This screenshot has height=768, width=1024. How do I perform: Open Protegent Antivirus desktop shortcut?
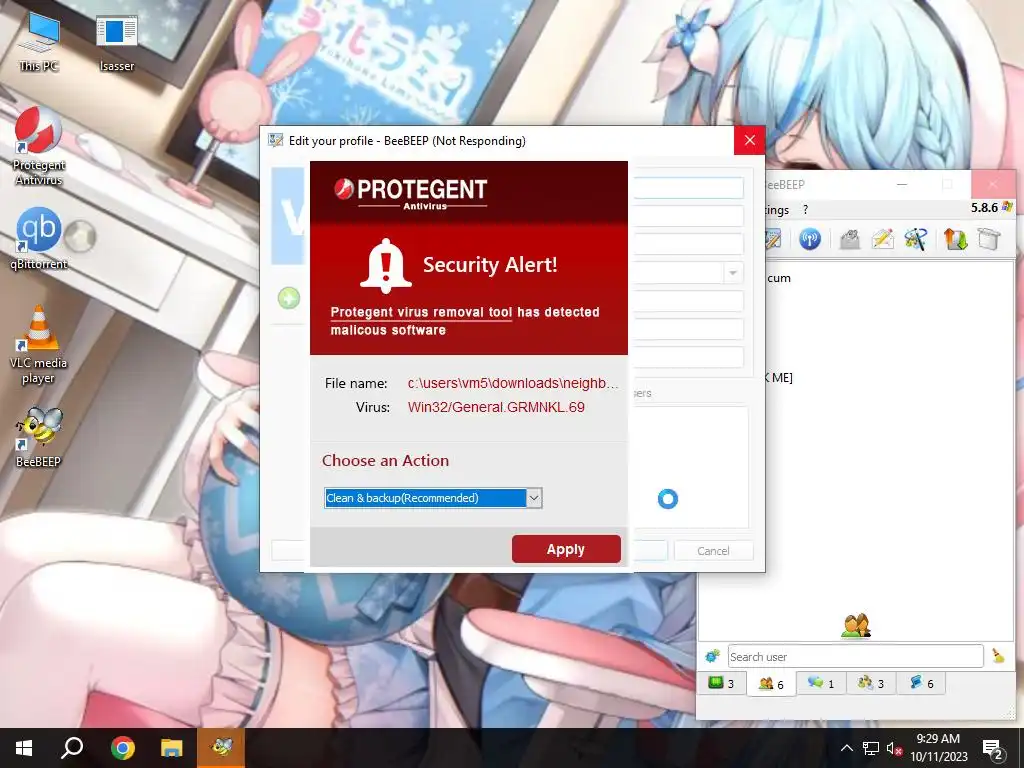[x=39, y=146]
